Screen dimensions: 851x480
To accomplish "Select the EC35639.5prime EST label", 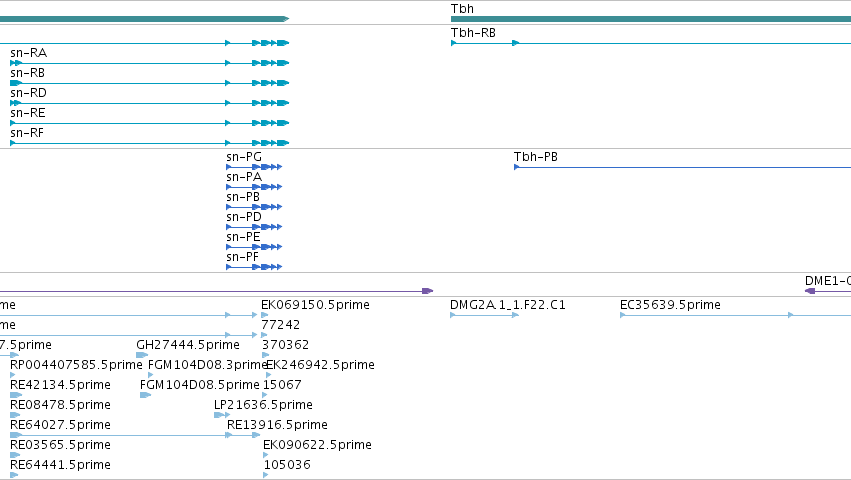I will click(670, 305).
